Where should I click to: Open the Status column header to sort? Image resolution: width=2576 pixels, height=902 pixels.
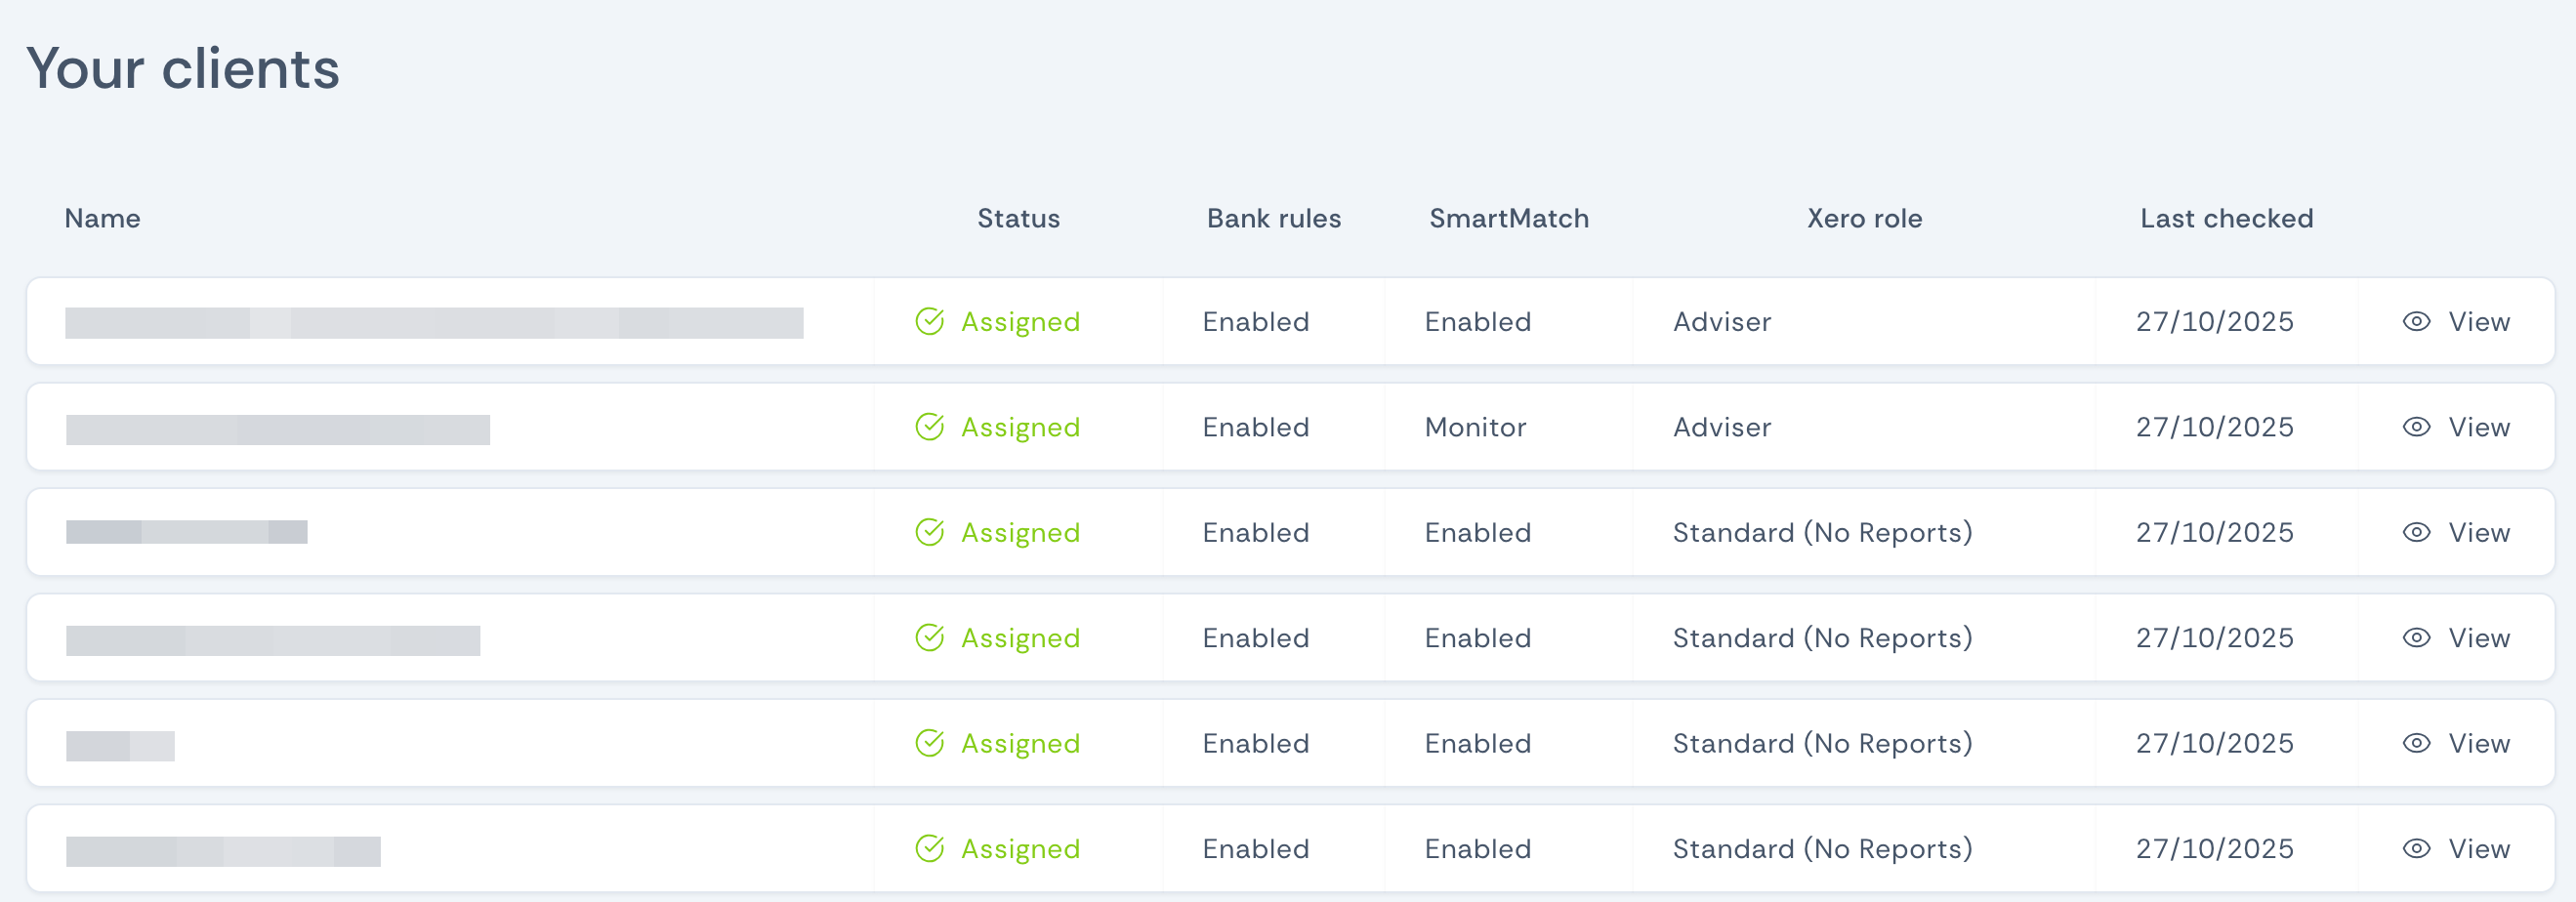click(x=1018, y=218)
